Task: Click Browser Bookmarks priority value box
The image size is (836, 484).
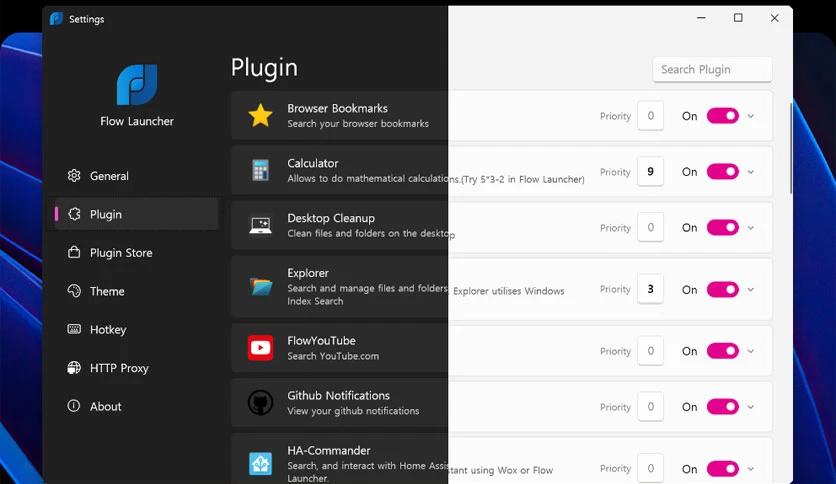Action: (x=650, y=116)
